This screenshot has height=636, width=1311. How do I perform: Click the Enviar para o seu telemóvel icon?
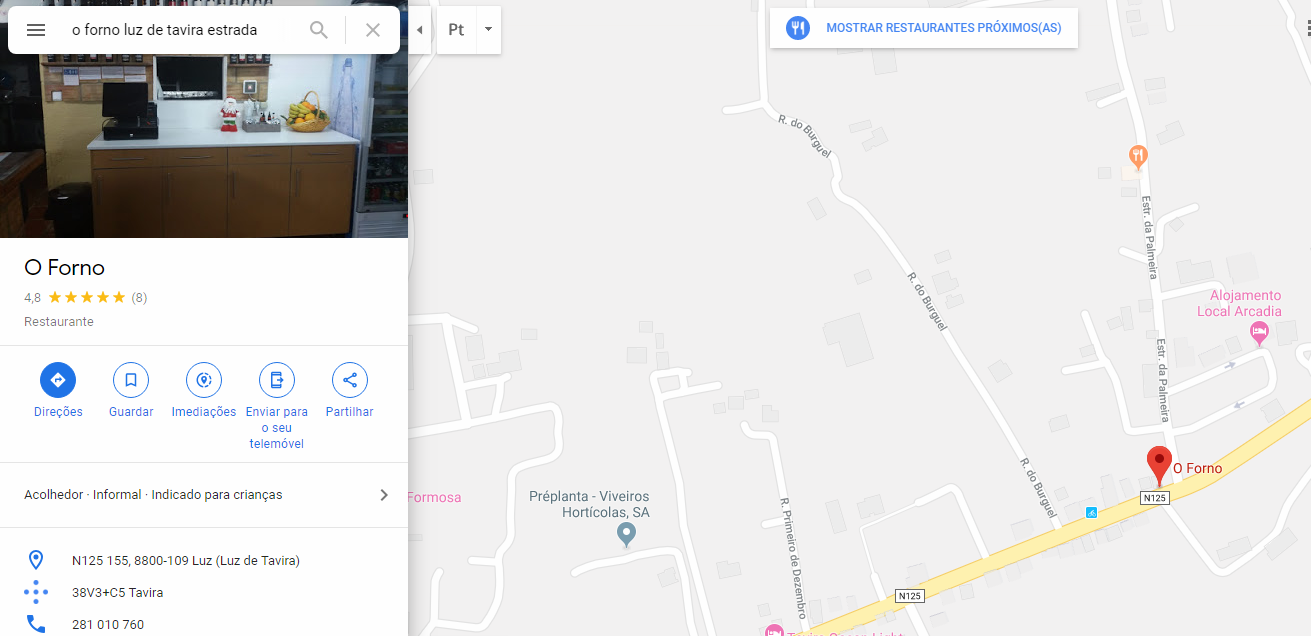click(x=277, y=380)
